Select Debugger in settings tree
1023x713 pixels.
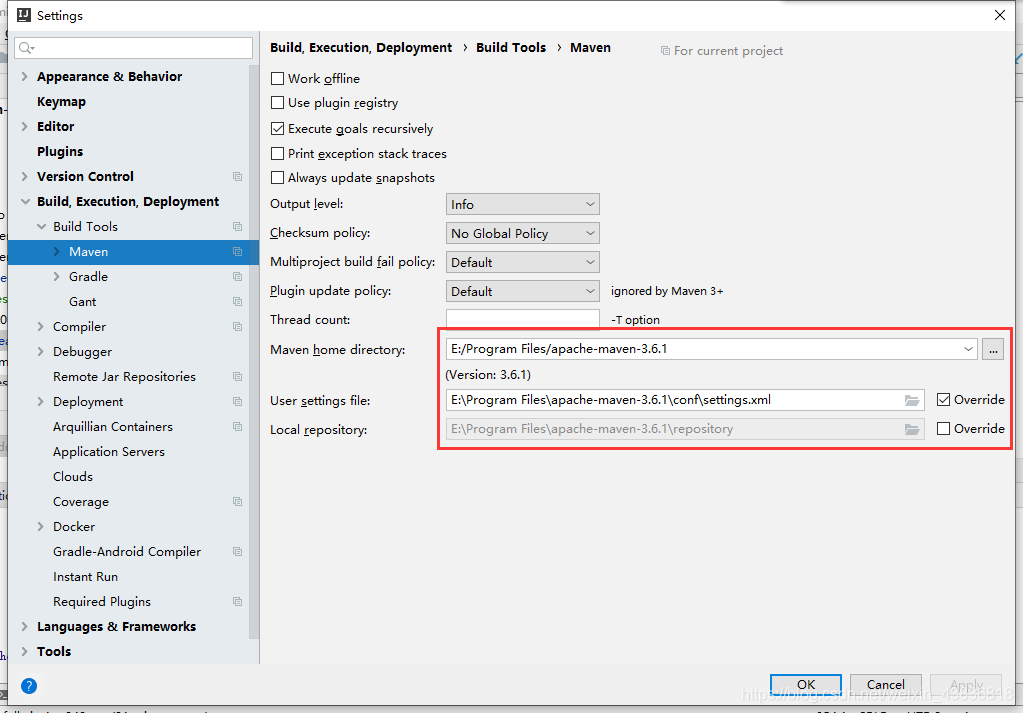(x=82, y=352)
